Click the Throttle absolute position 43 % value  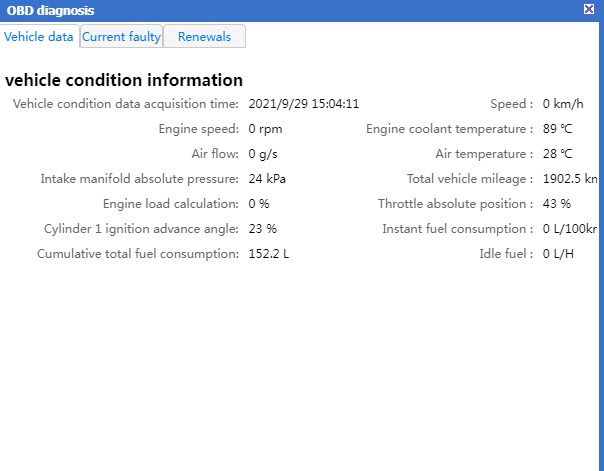point(557,204)
